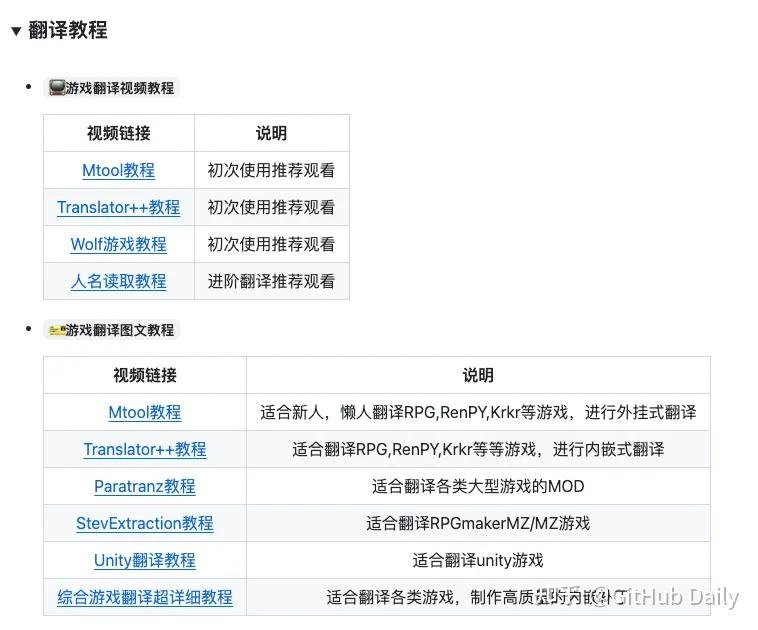
Task: Open Mtool教程 link in video tutorial table
Action: tap(118, 170)
